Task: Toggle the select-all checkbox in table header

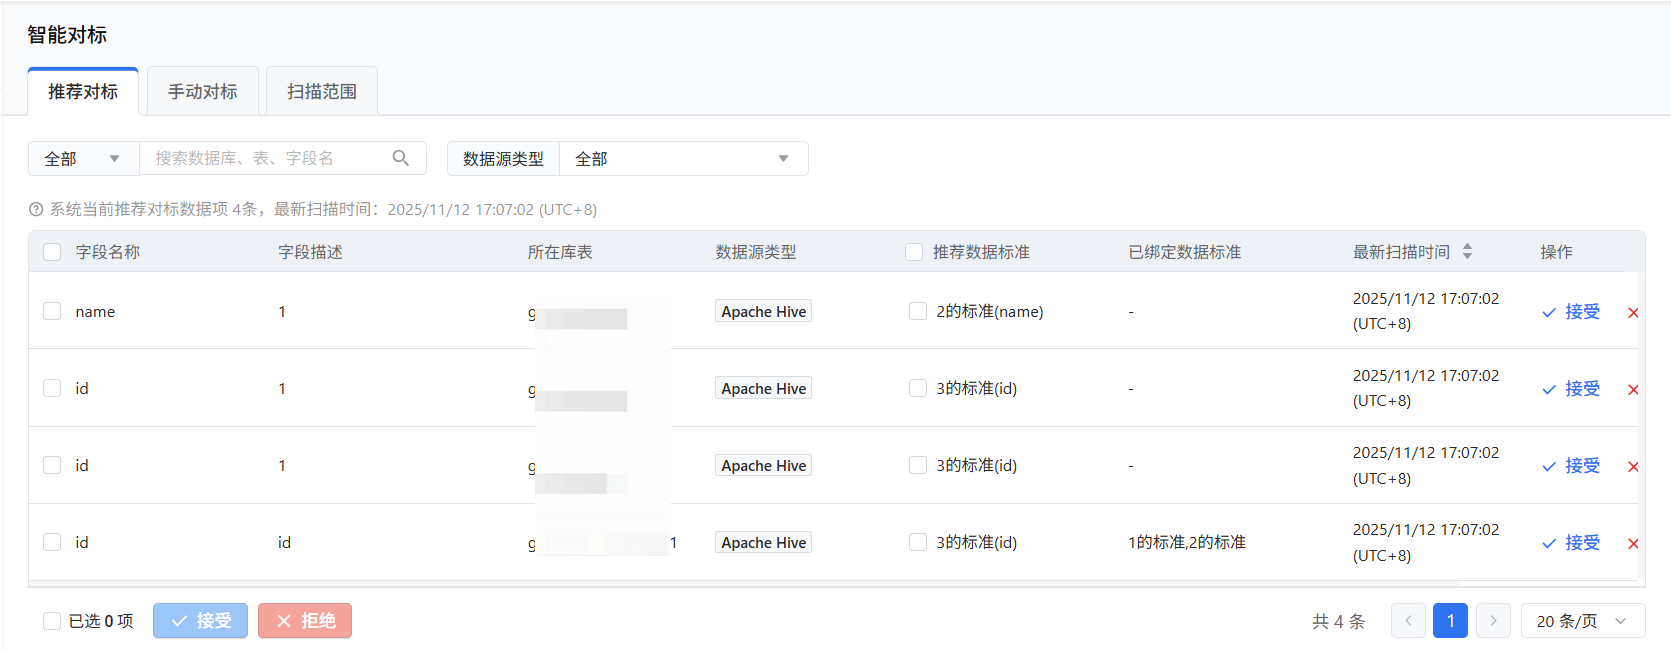Action: pyautogui.click(x=52, y=252)
